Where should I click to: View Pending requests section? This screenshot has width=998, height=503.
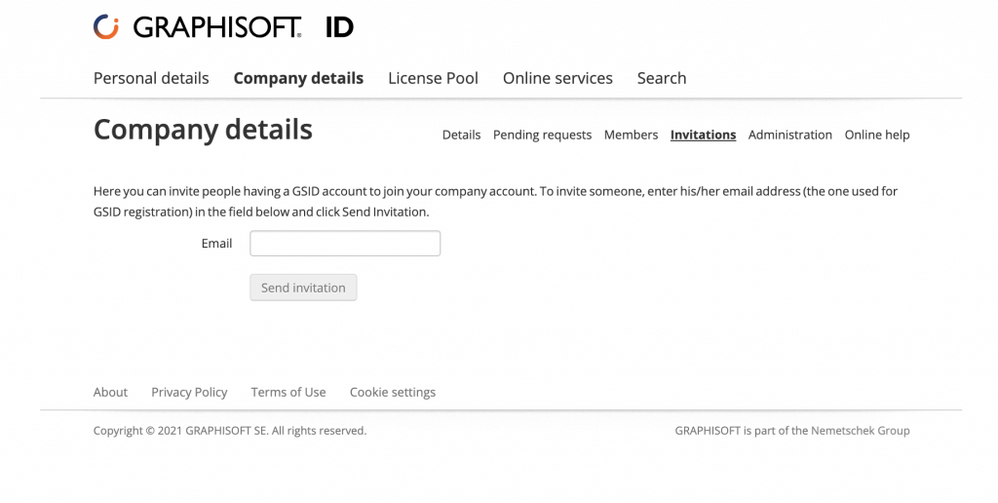tap(542, 135)
